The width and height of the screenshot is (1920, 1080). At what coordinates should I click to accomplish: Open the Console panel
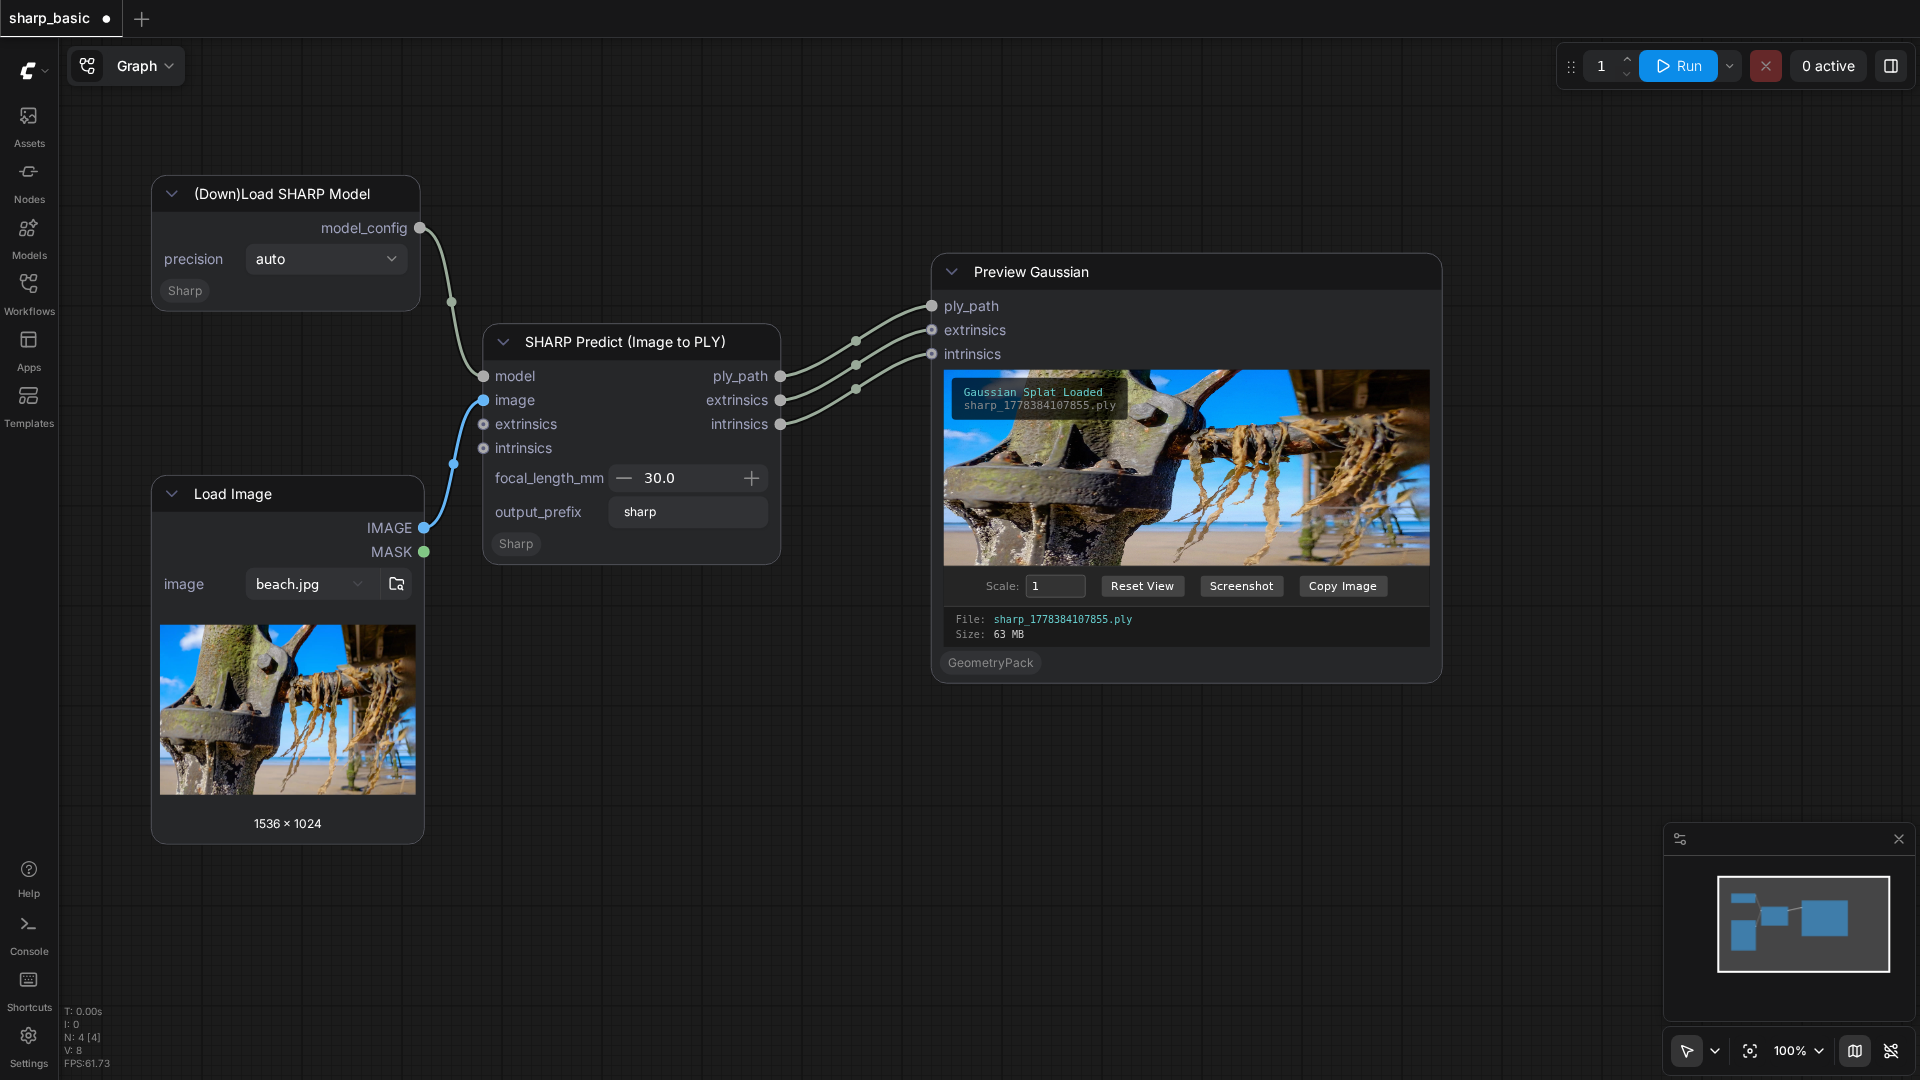tap(29, 935)
